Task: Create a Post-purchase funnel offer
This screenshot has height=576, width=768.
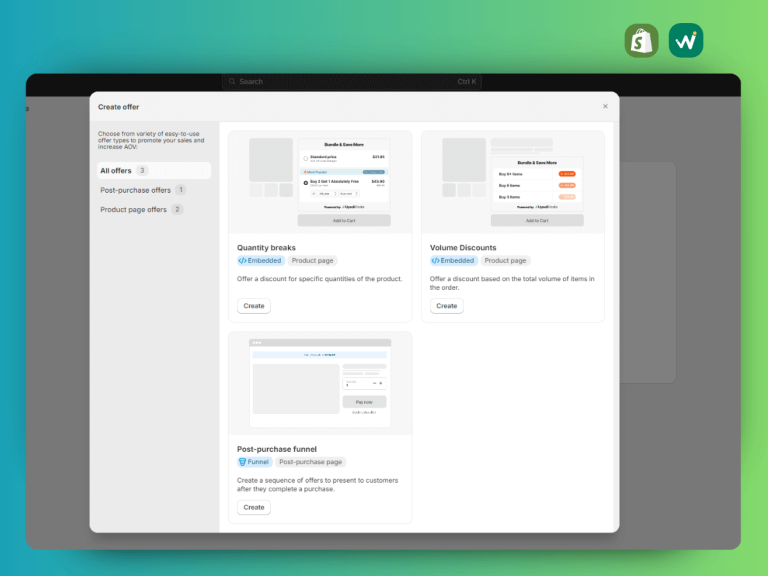Action: tap(254, 507)
